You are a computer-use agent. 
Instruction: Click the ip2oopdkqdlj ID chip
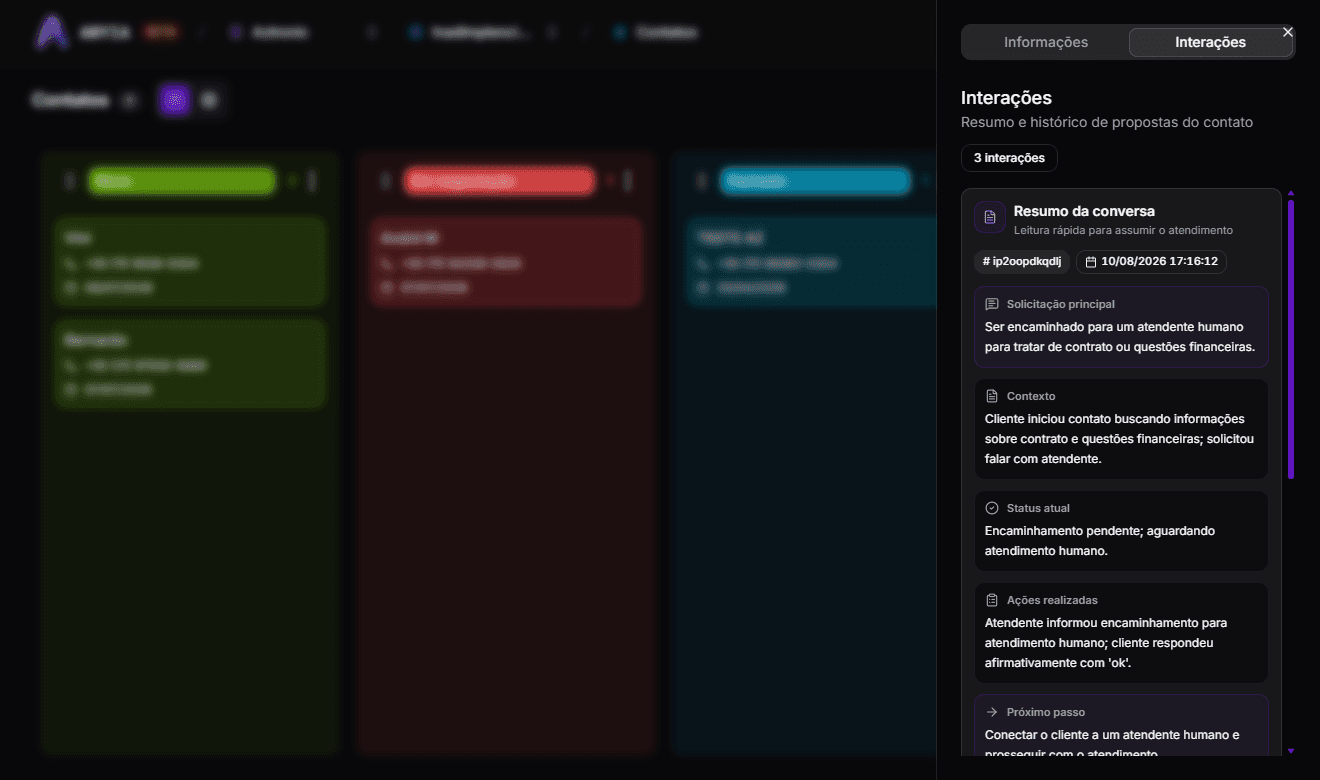tap(1022, 261)
